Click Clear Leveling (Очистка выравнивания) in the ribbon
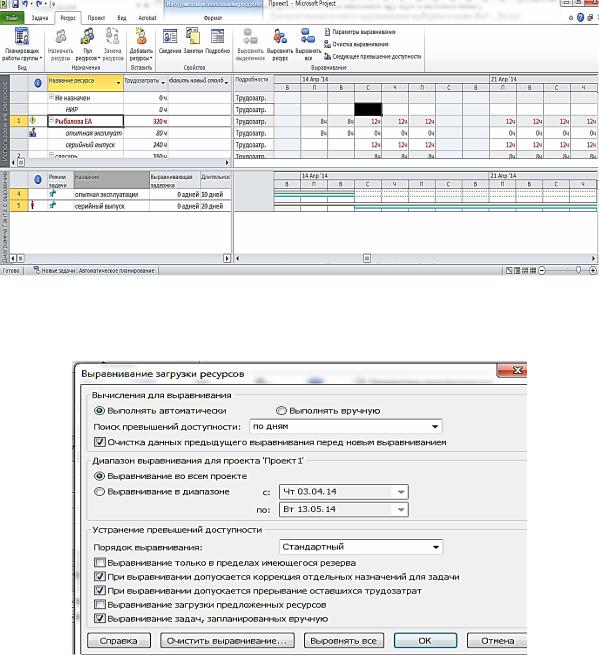The image size is (599, 655). (356, 44)
